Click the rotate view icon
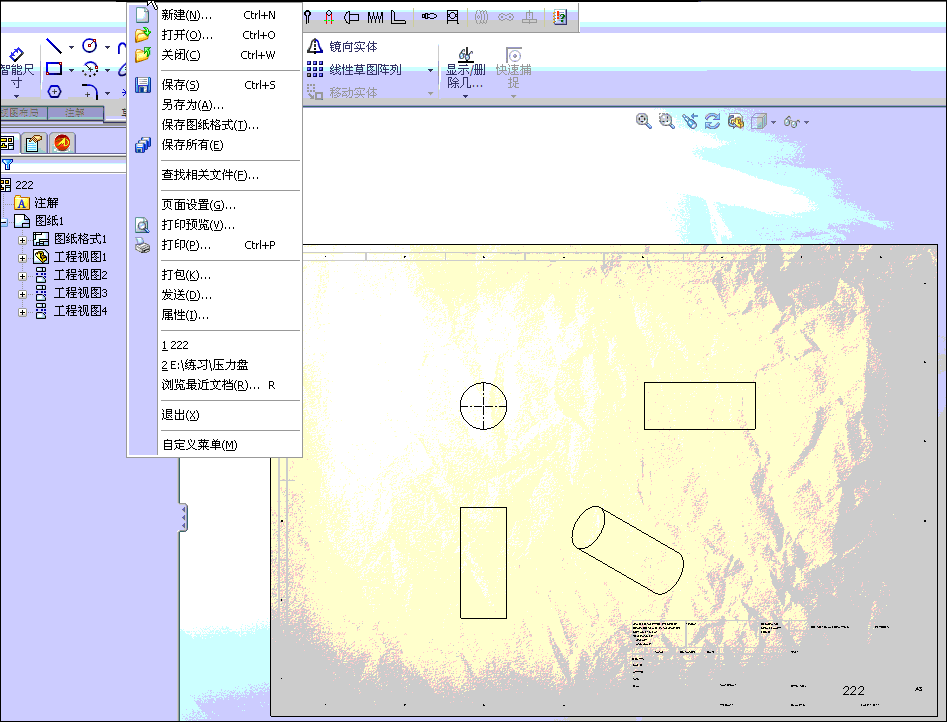Viewport: 947px width, 722px height. tap(712, 121)
